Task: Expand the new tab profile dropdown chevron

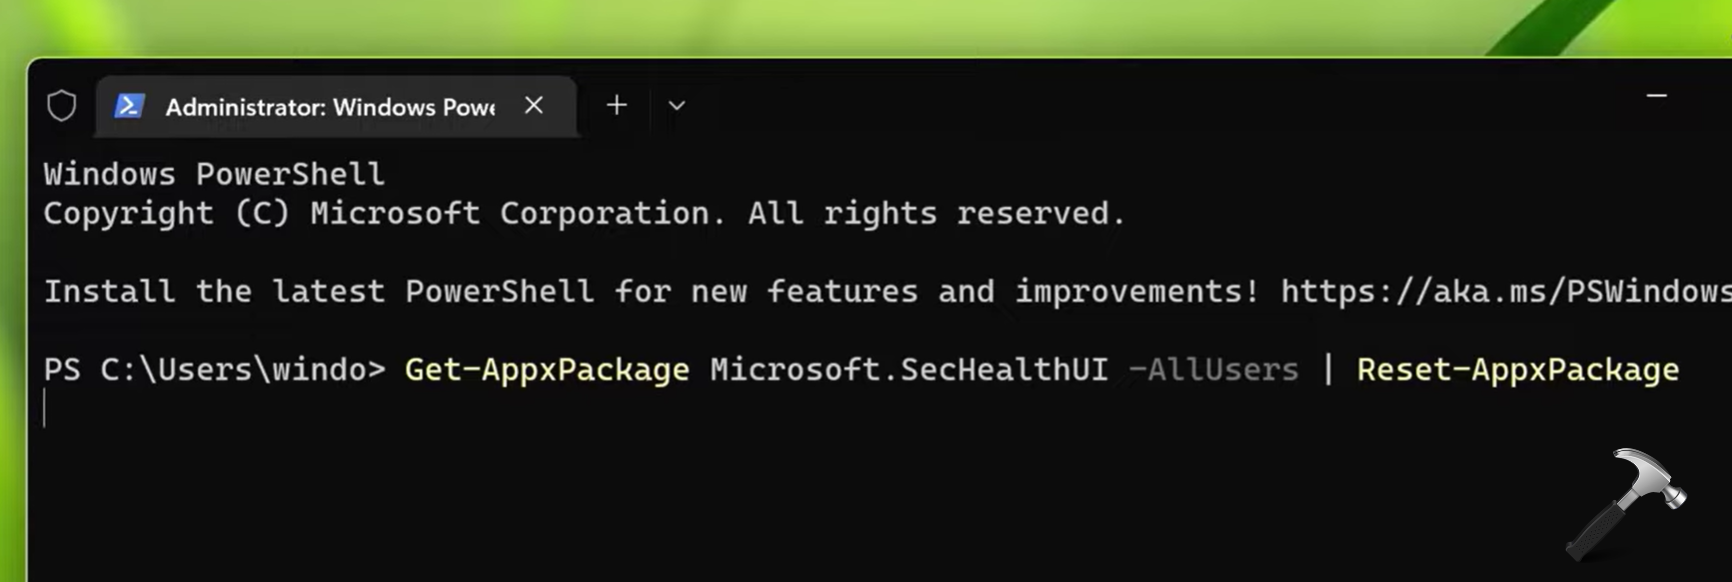Action: (x=677, y=105)
